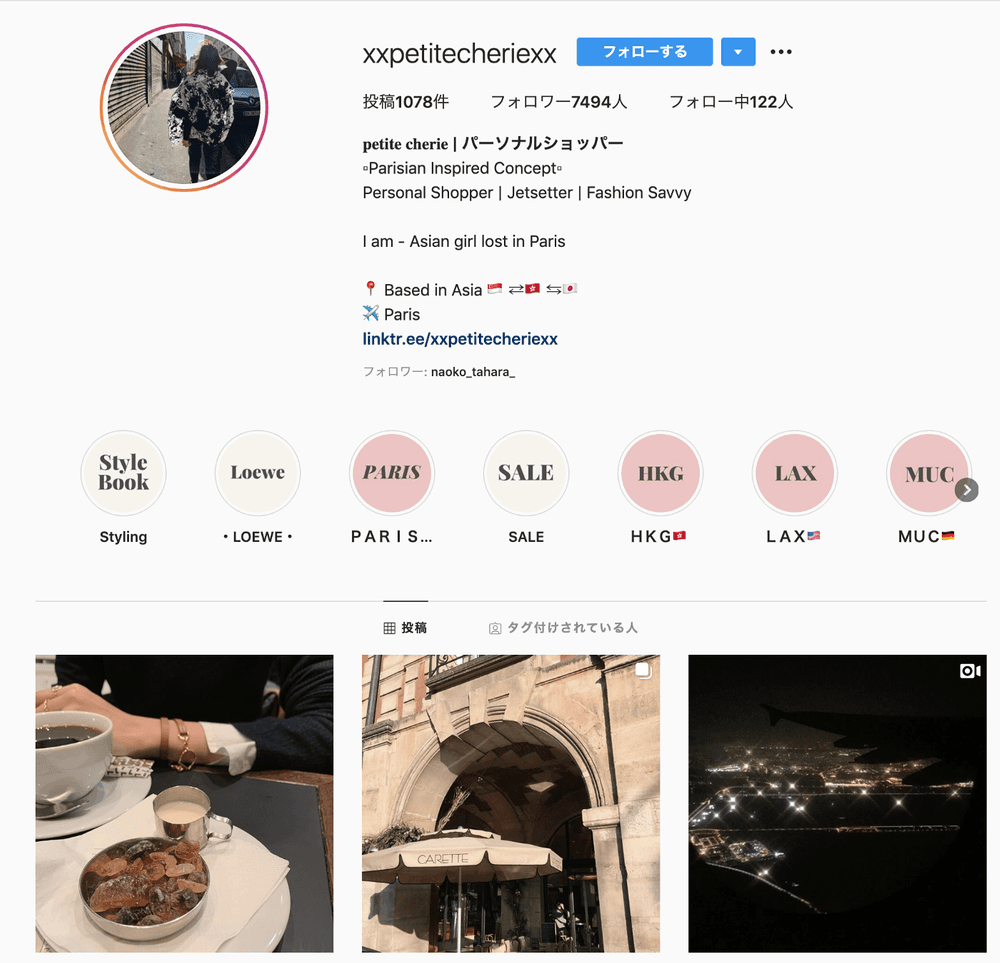Open the linktr.ee/xxpetitecheriexx link

[x=460, y=339]
